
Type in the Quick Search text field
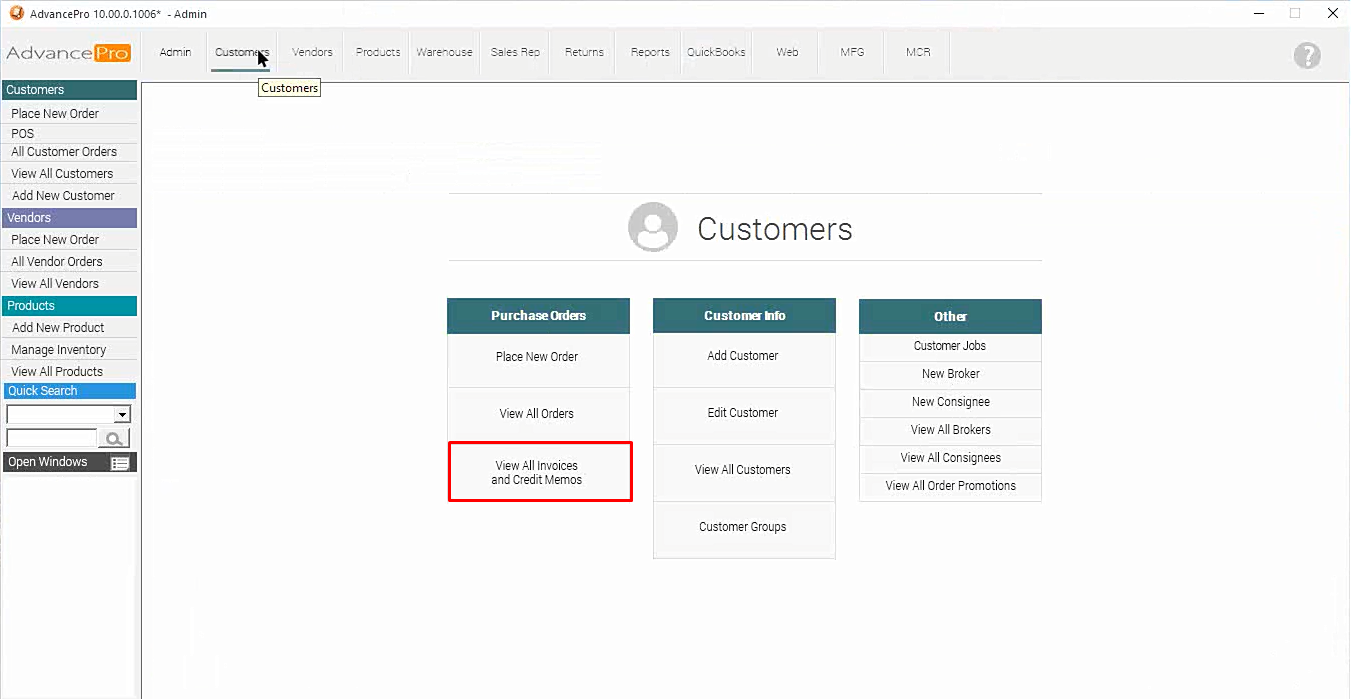(51, 438)
